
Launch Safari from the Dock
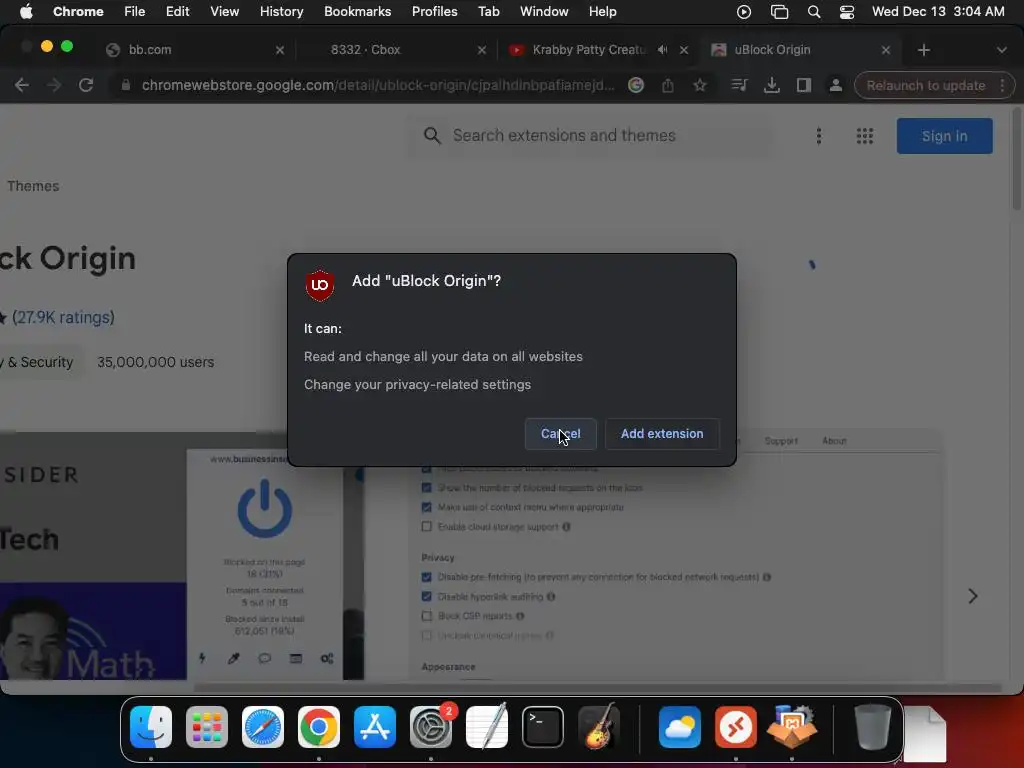263,727
